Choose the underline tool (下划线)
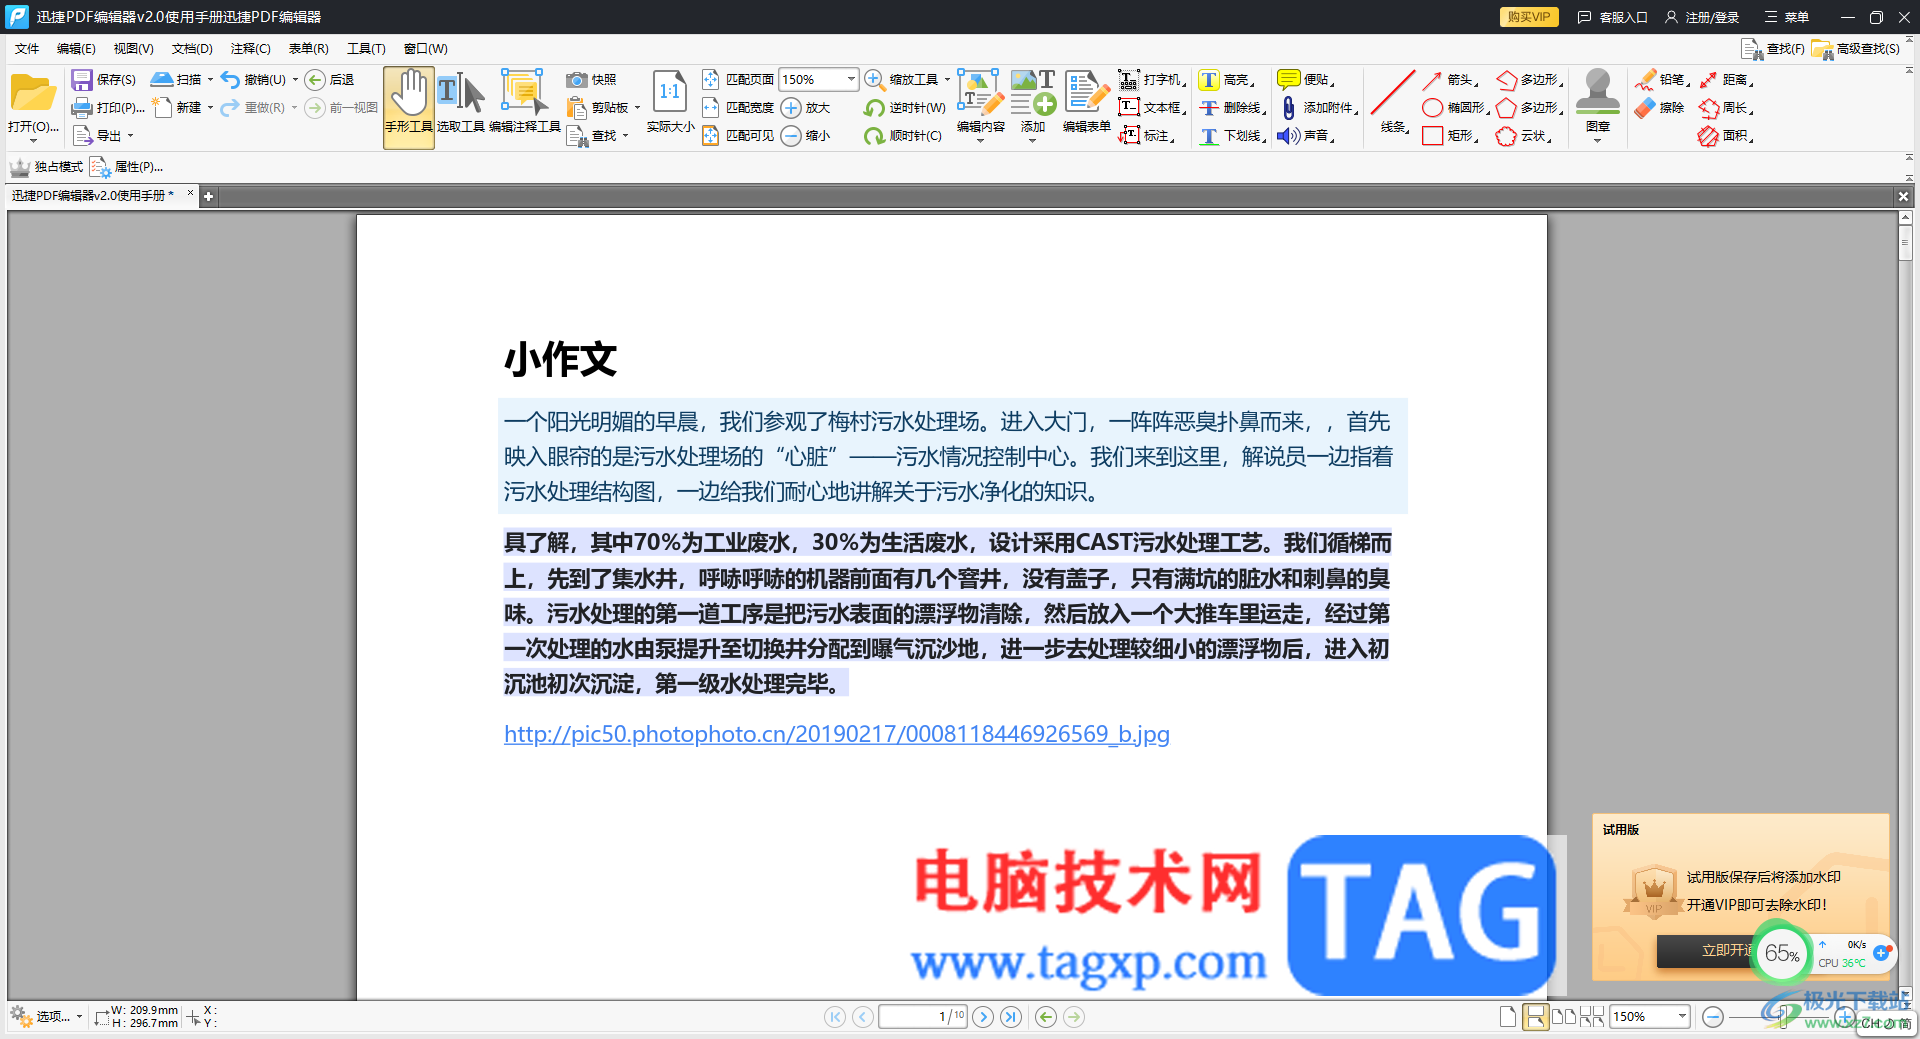Viewport: 1920px width, 1039px height. [x=1232, y=136]
